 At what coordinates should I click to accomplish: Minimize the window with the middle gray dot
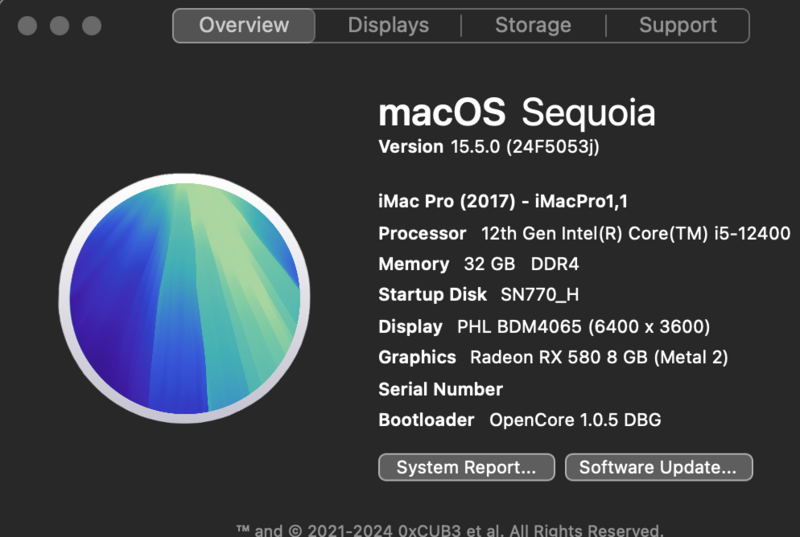pyautogui.click(x=60, y=25)
